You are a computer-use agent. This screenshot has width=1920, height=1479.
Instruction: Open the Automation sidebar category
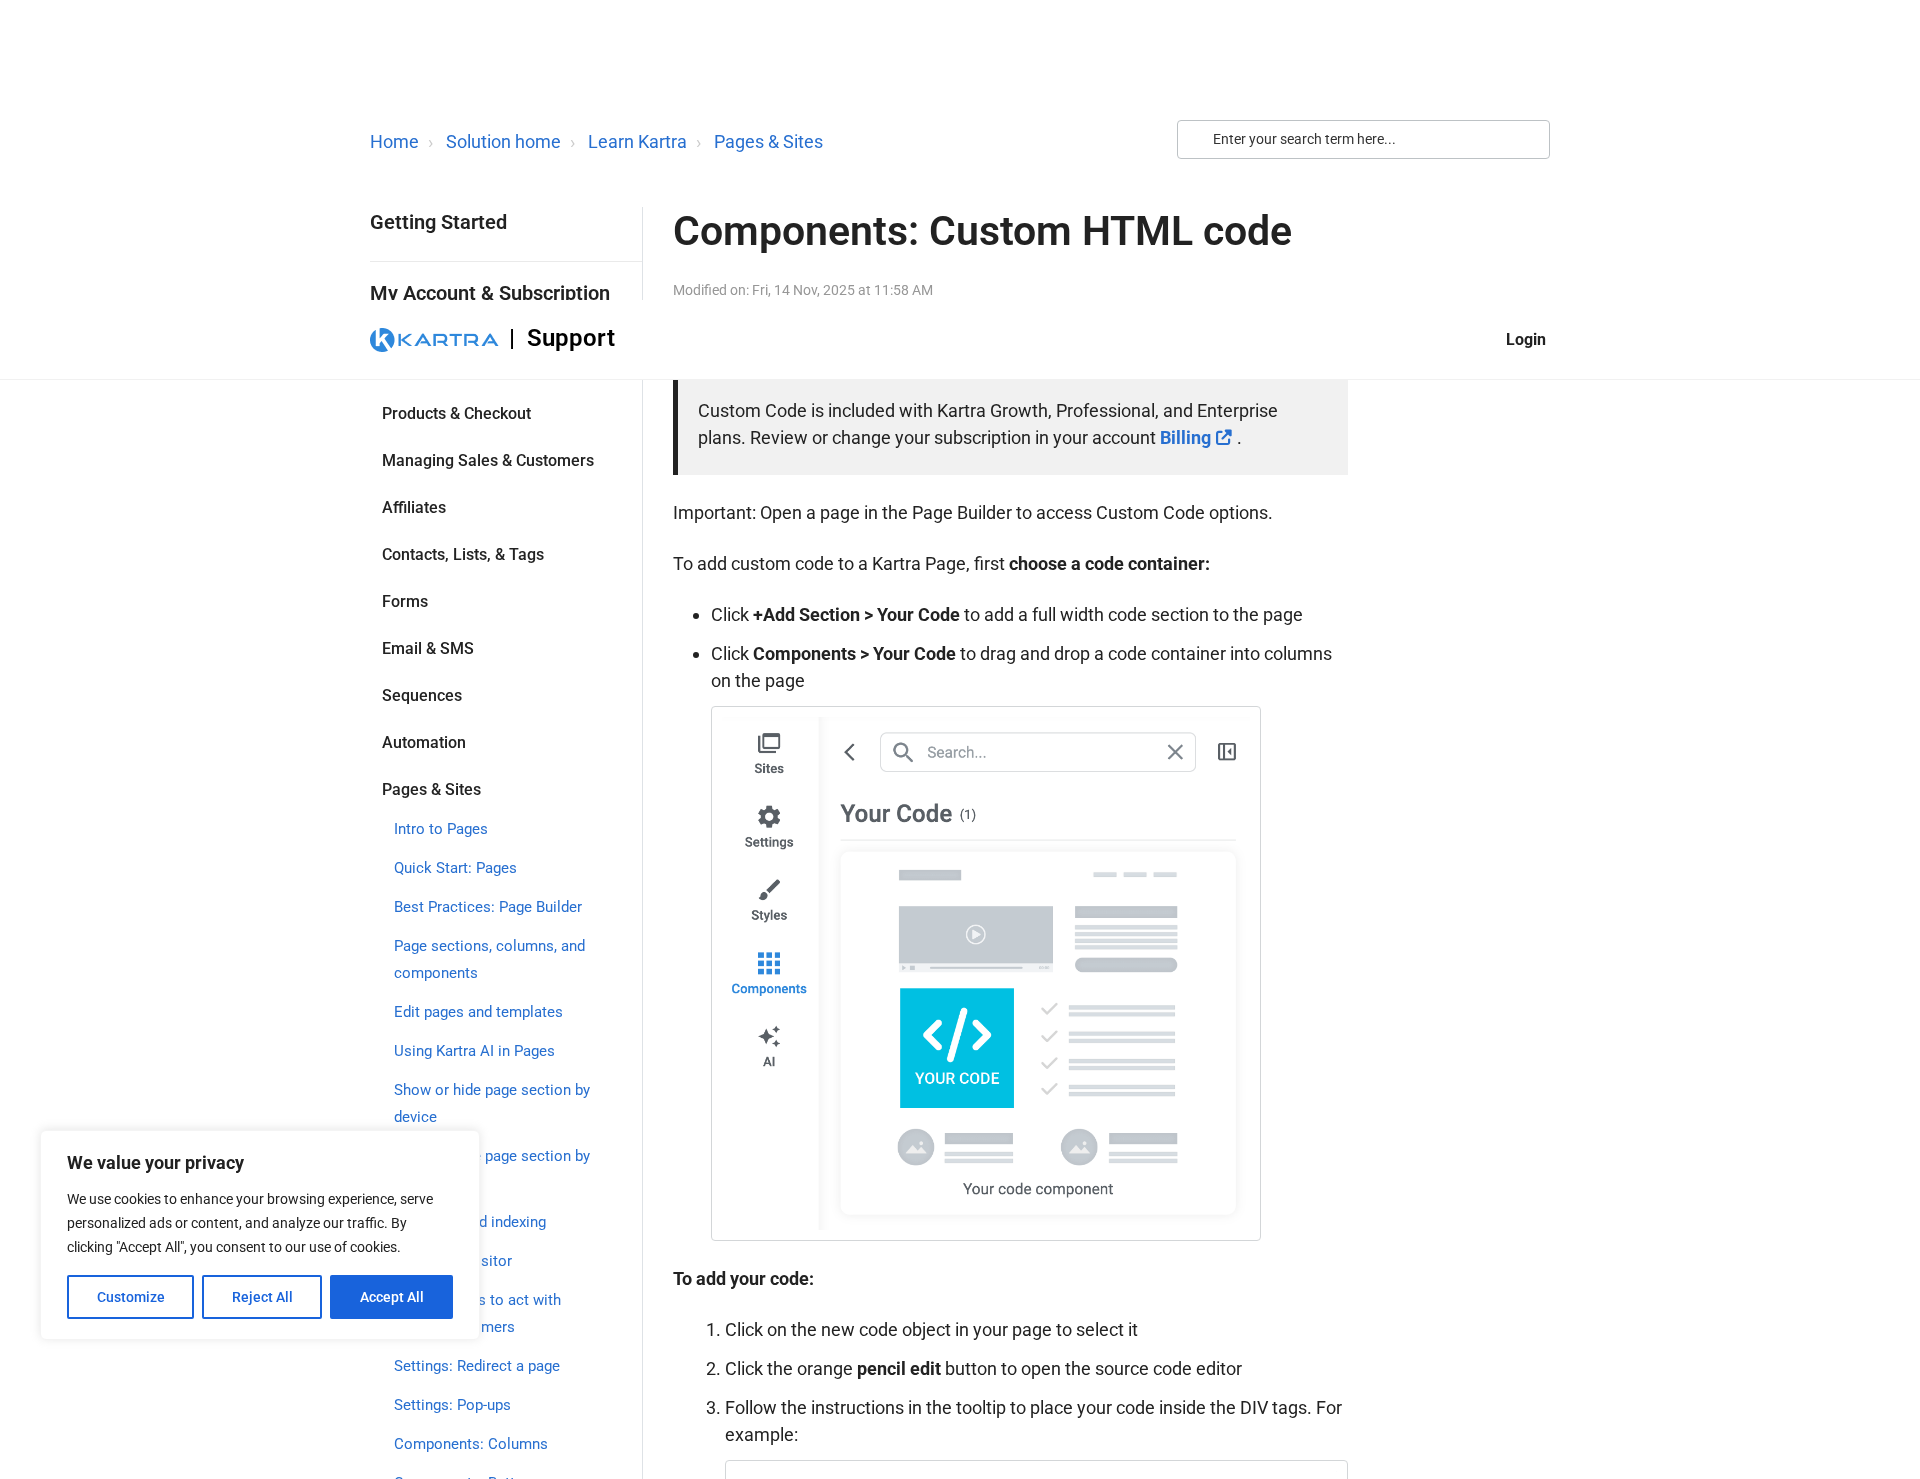(x=423, y=742)
